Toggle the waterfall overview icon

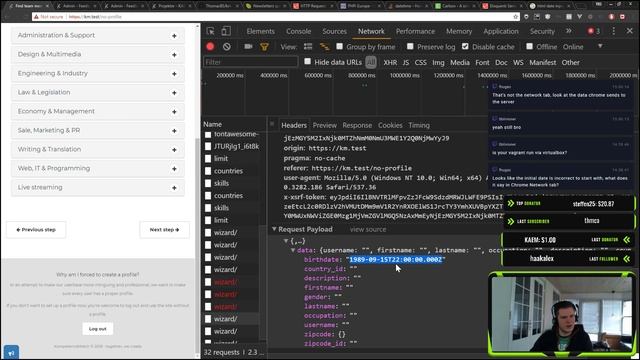tap(324, 47)
